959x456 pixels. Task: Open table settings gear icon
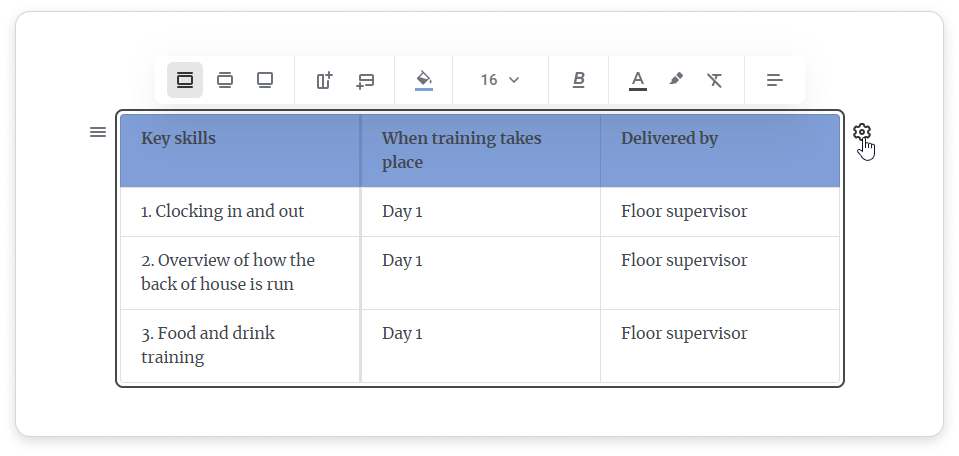862,132
